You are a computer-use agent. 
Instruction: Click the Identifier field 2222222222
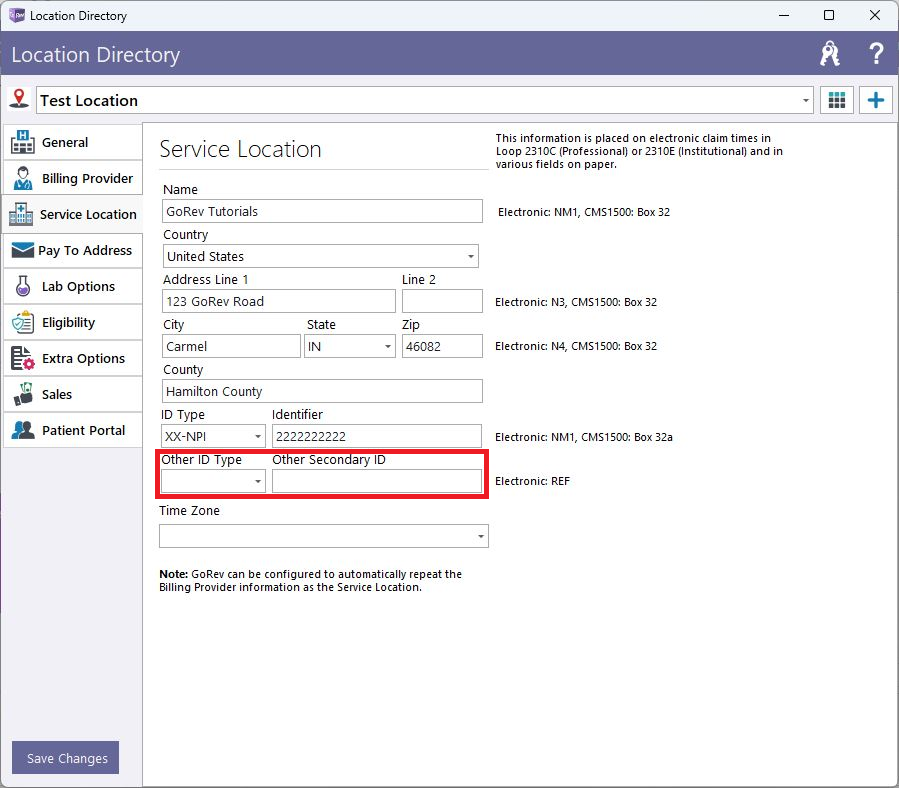pyautogui.click(x=377, y=436)
